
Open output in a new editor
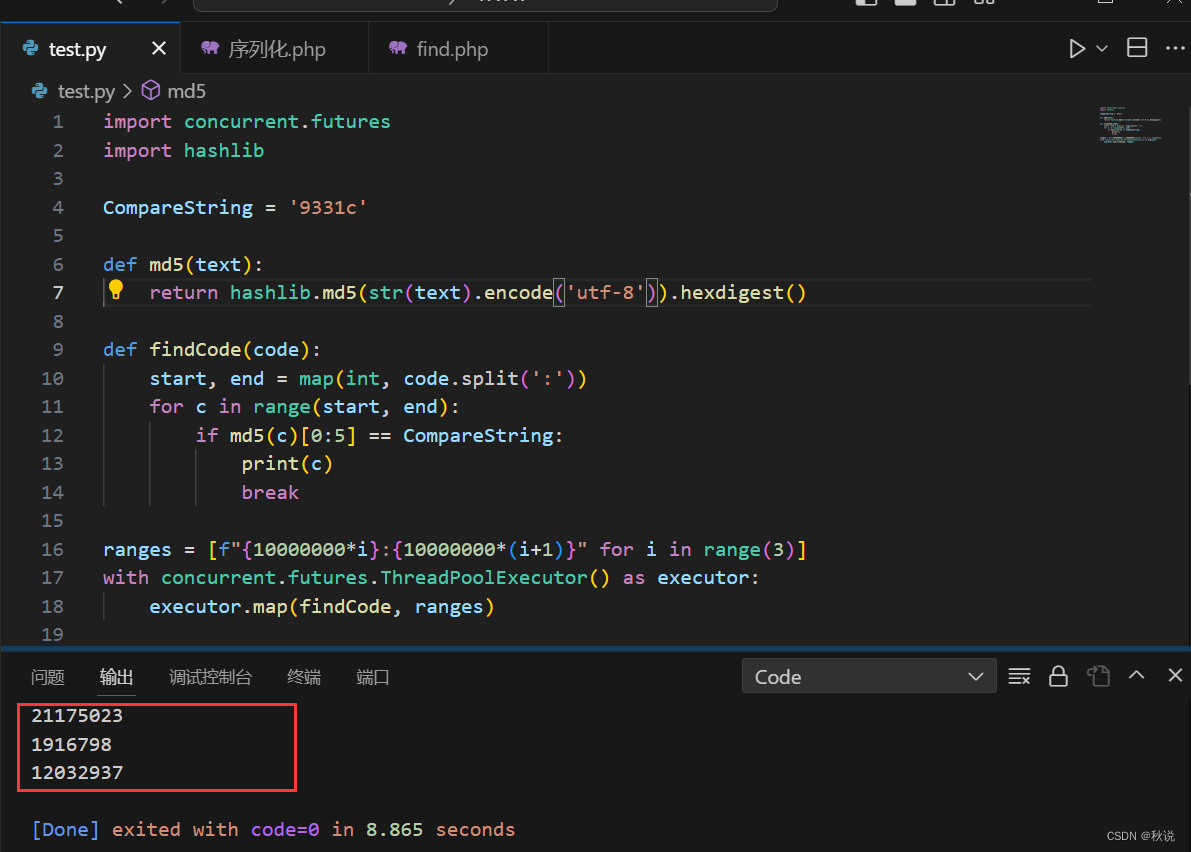tap(1098, 676)
